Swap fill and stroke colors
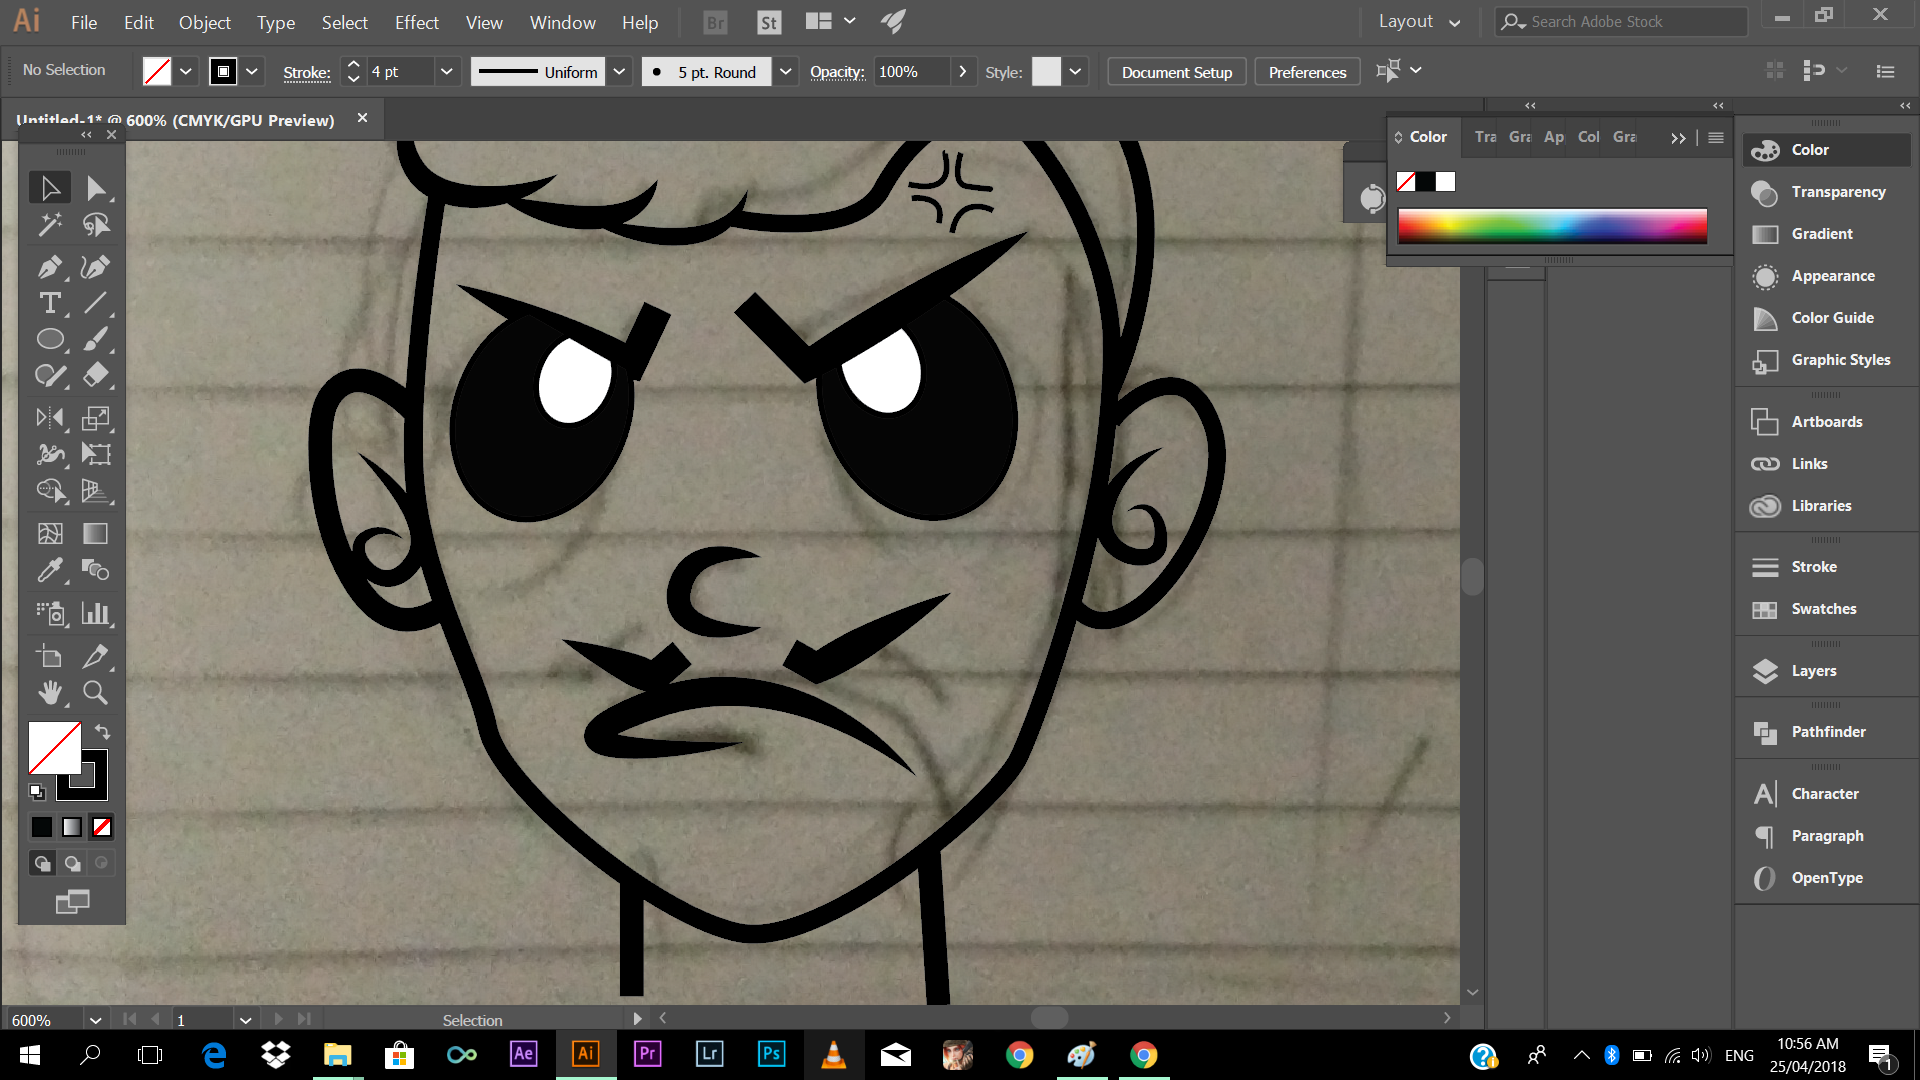Image resolution: width=1920 pixels, height=1080 pixels. click(102, 732)
